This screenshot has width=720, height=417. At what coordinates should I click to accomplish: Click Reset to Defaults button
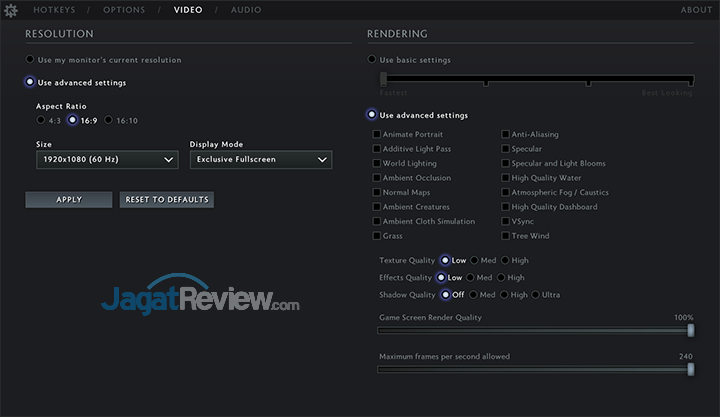166,199
